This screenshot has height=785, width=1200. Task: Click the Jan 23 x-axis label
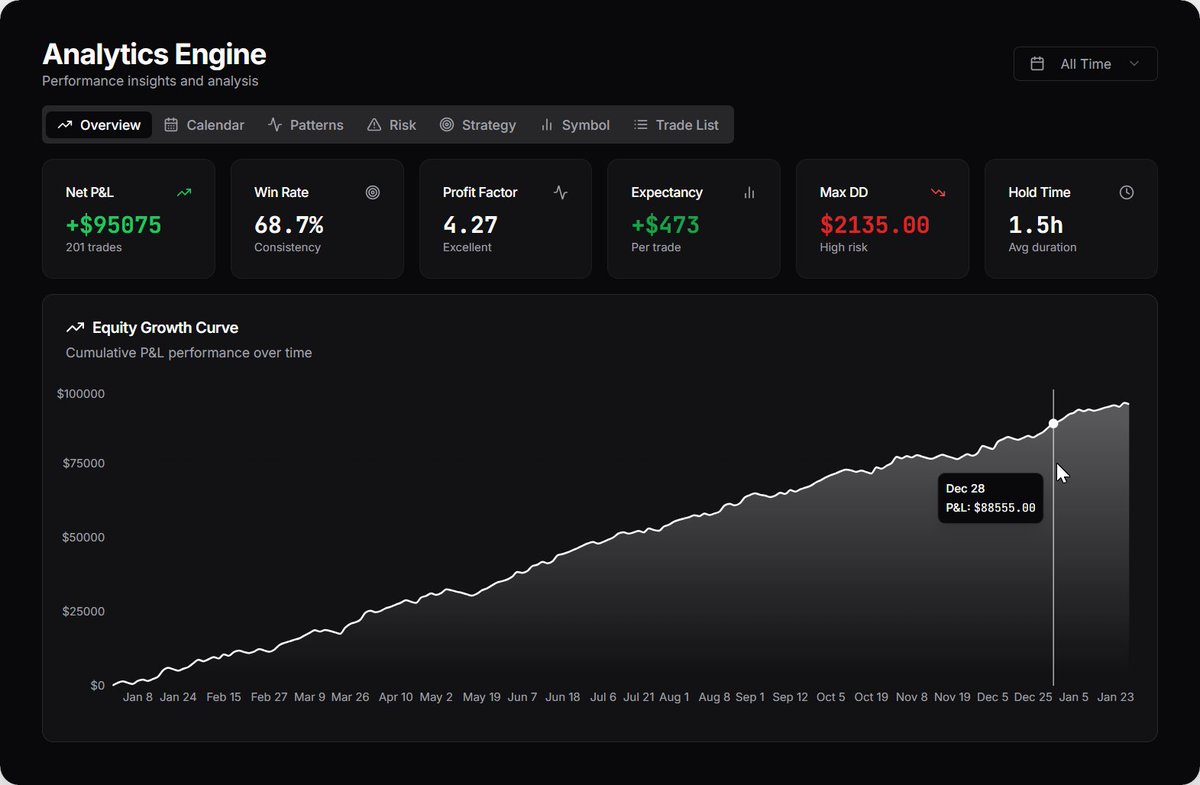(x=1115, y=697)
